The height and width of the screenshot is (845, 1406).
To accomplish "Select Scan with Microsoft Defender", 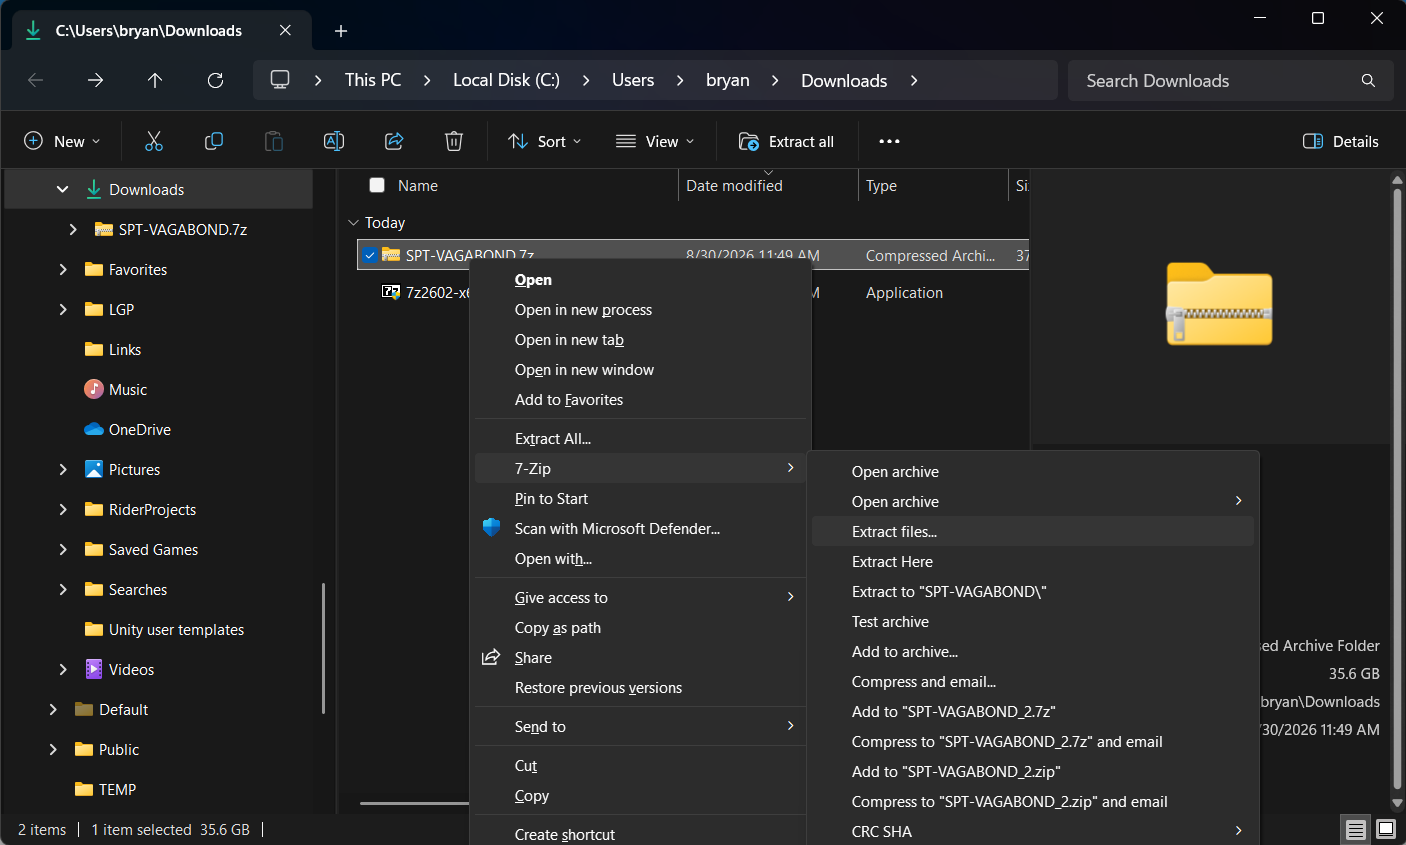I will click(640, 529).
